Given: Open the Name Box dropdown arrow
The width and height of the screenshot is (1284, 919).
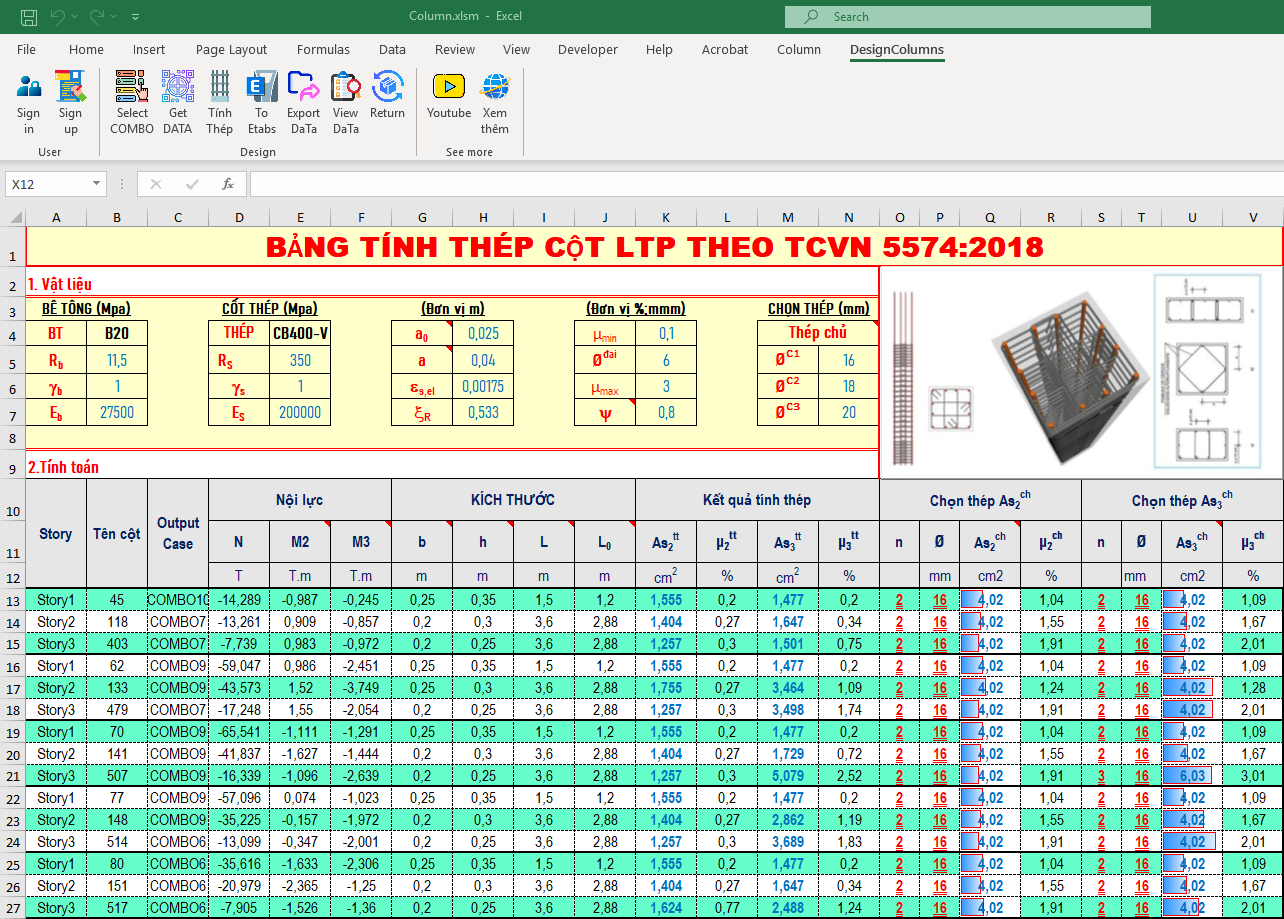Looking at the screenshot, I should pyautogui.click(x=95, y=184).
